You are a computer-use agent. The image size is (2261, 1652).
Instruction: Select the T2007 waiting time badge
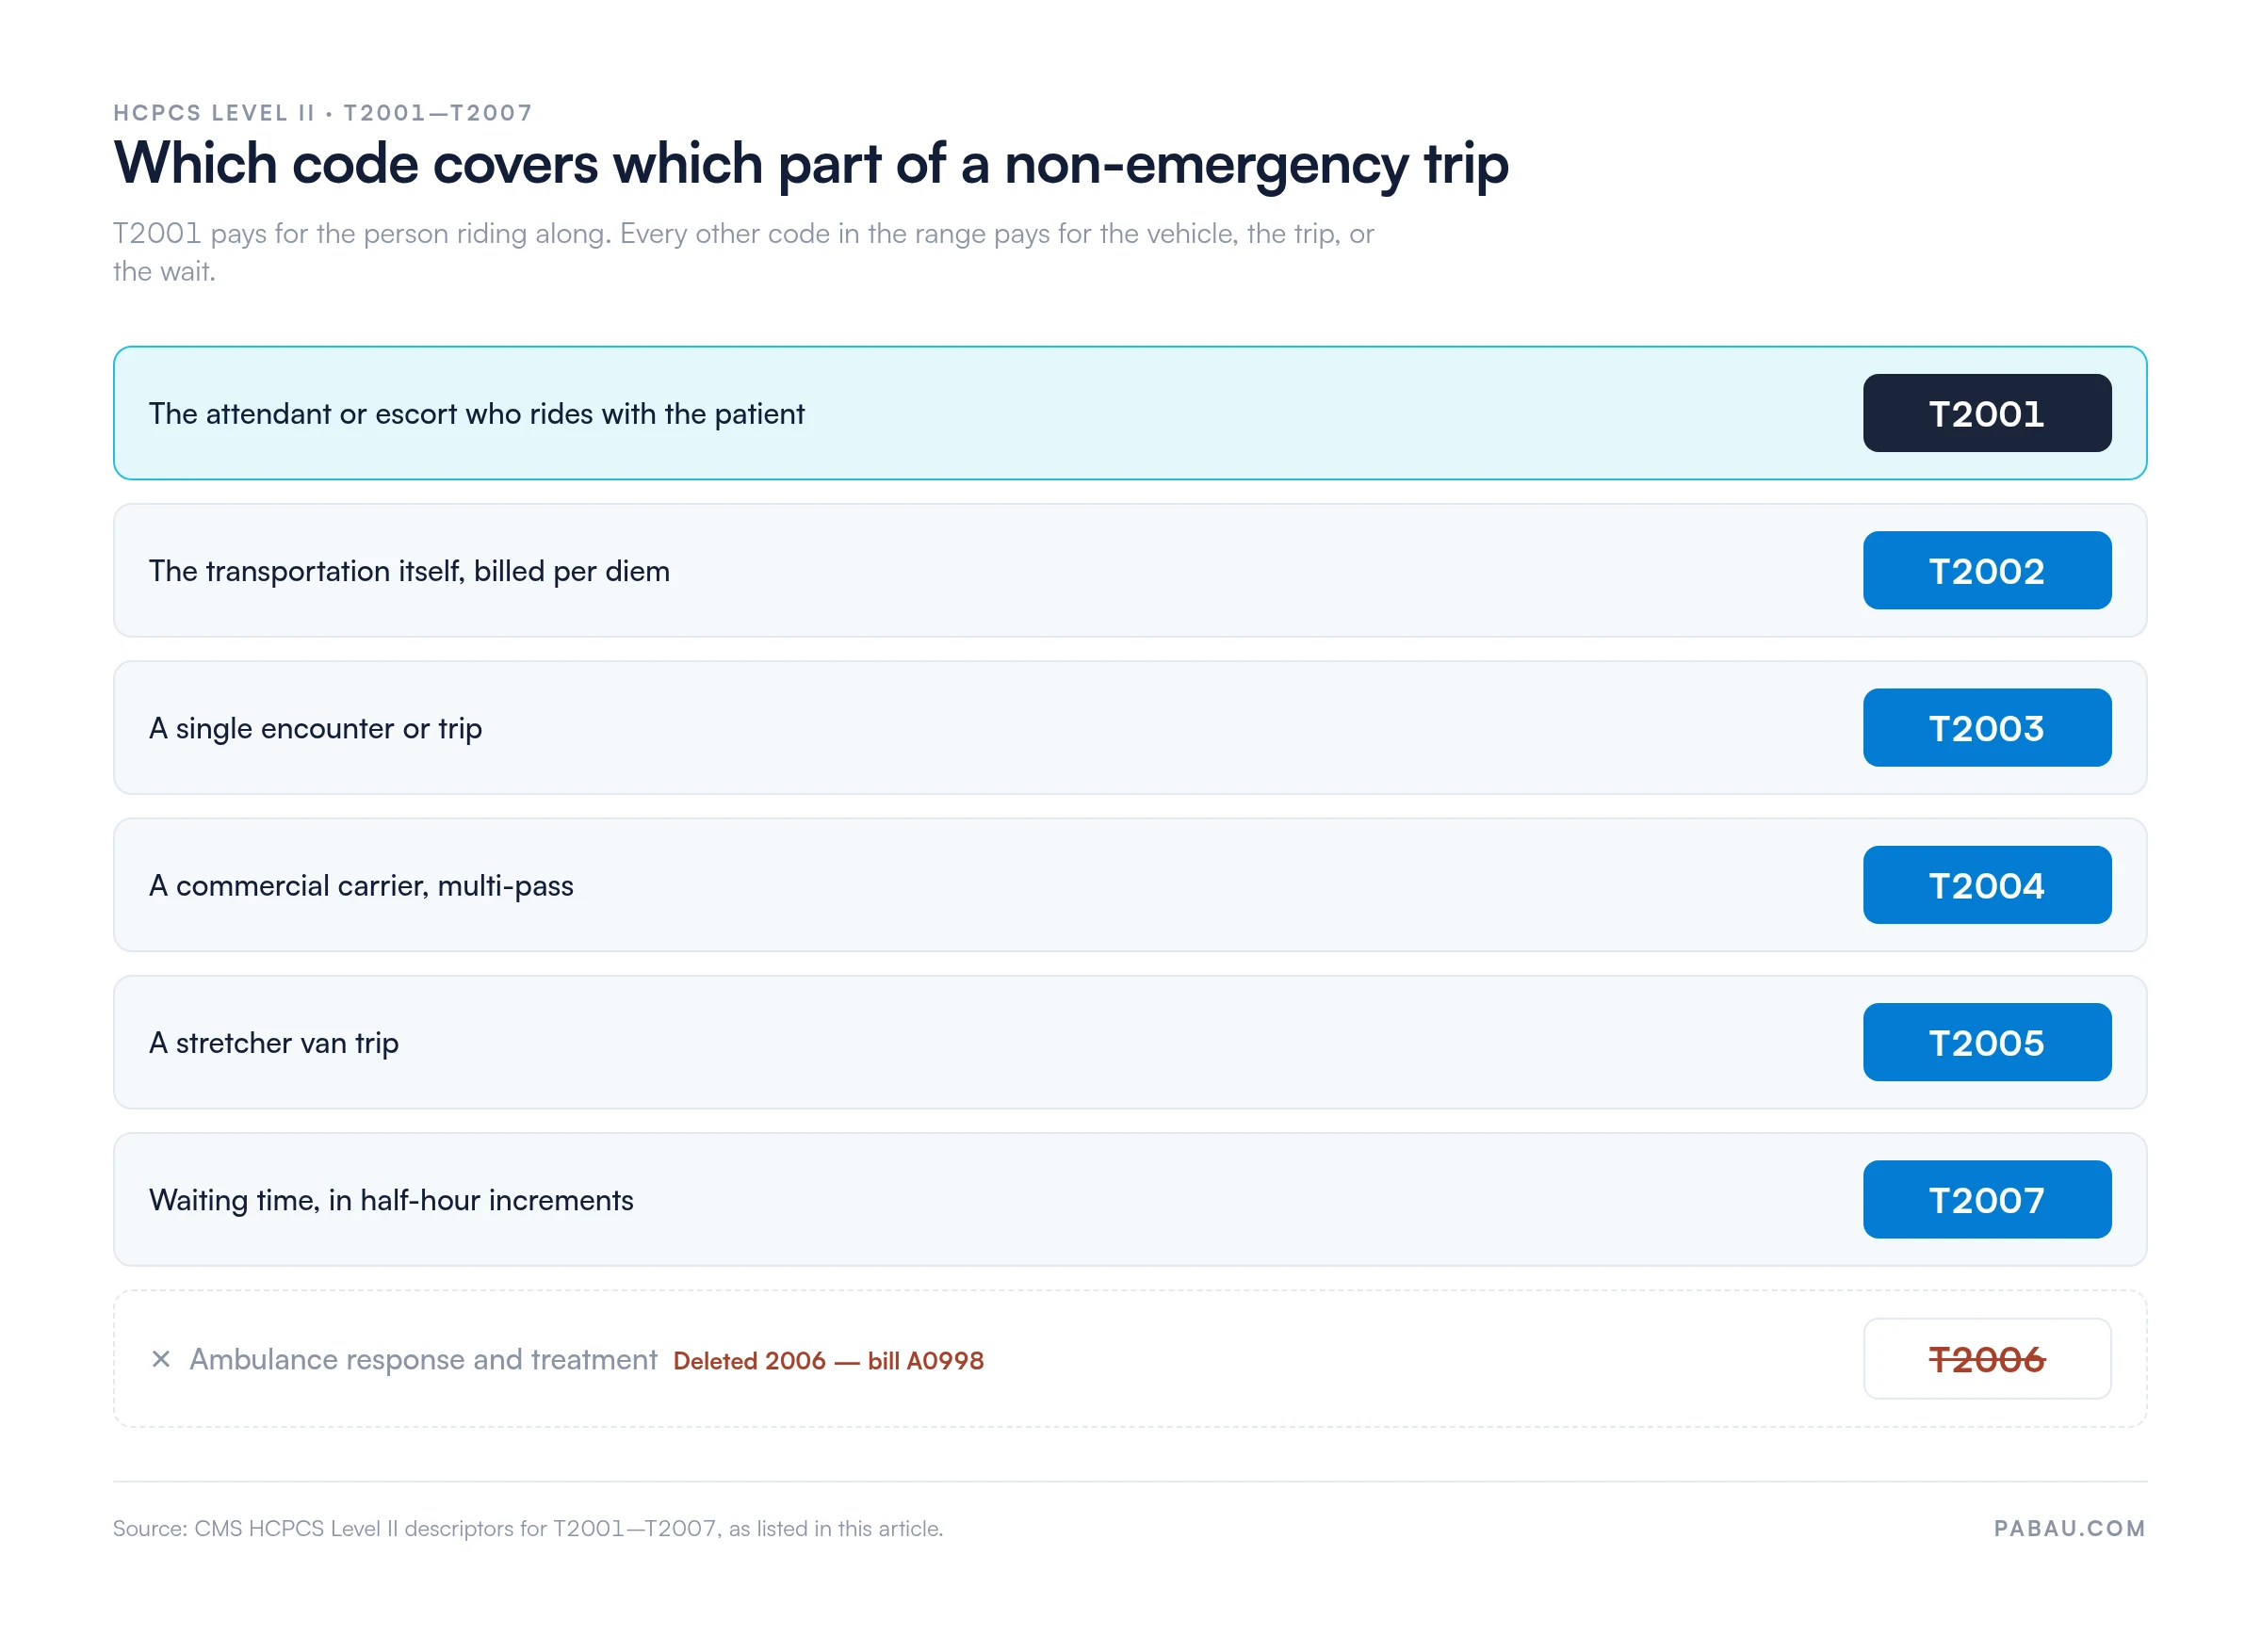[x=1986, y=1199]
